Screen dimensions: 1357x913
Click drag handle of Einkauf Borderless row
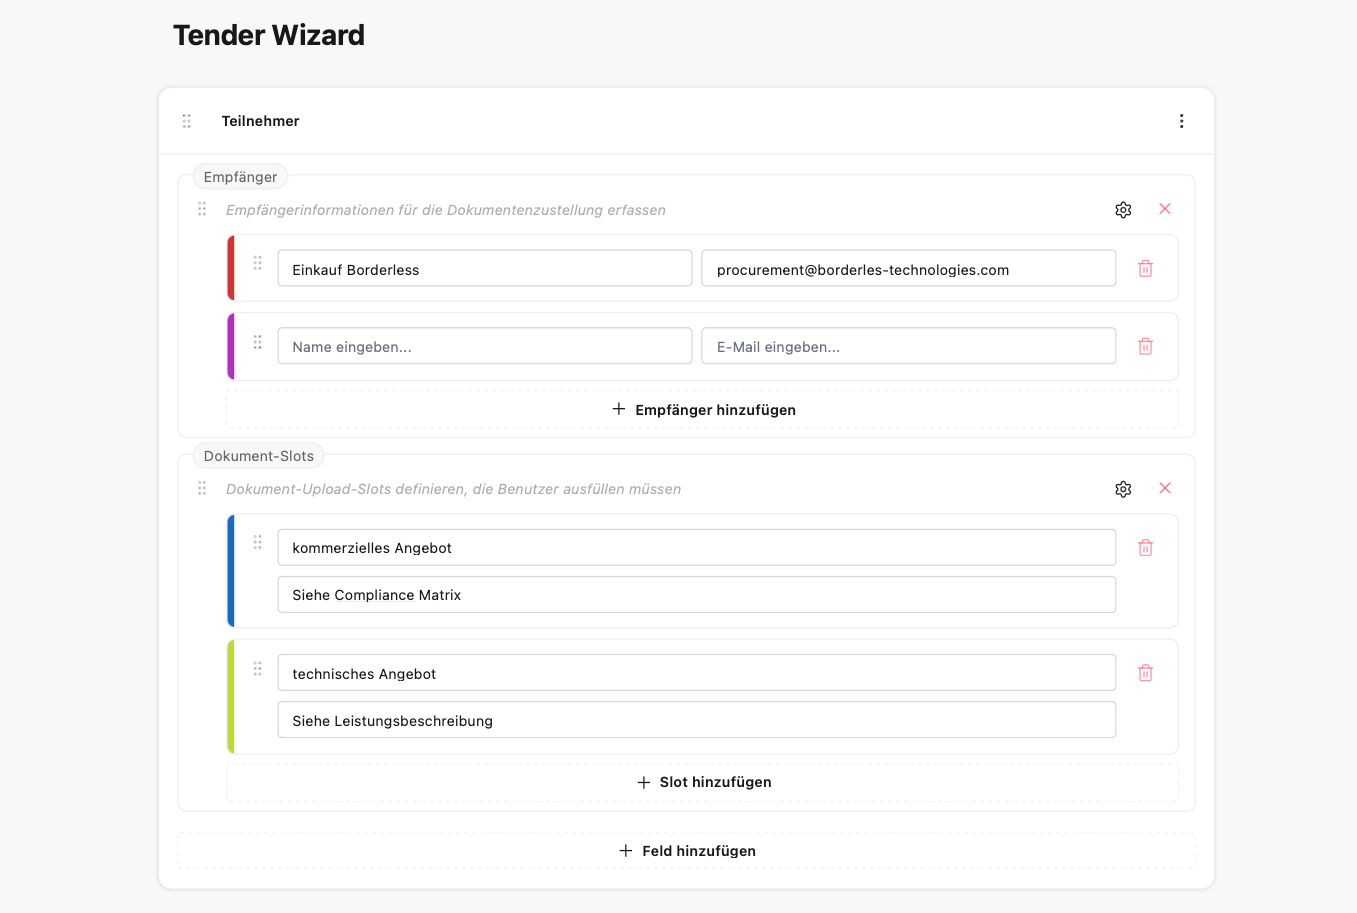258,263
